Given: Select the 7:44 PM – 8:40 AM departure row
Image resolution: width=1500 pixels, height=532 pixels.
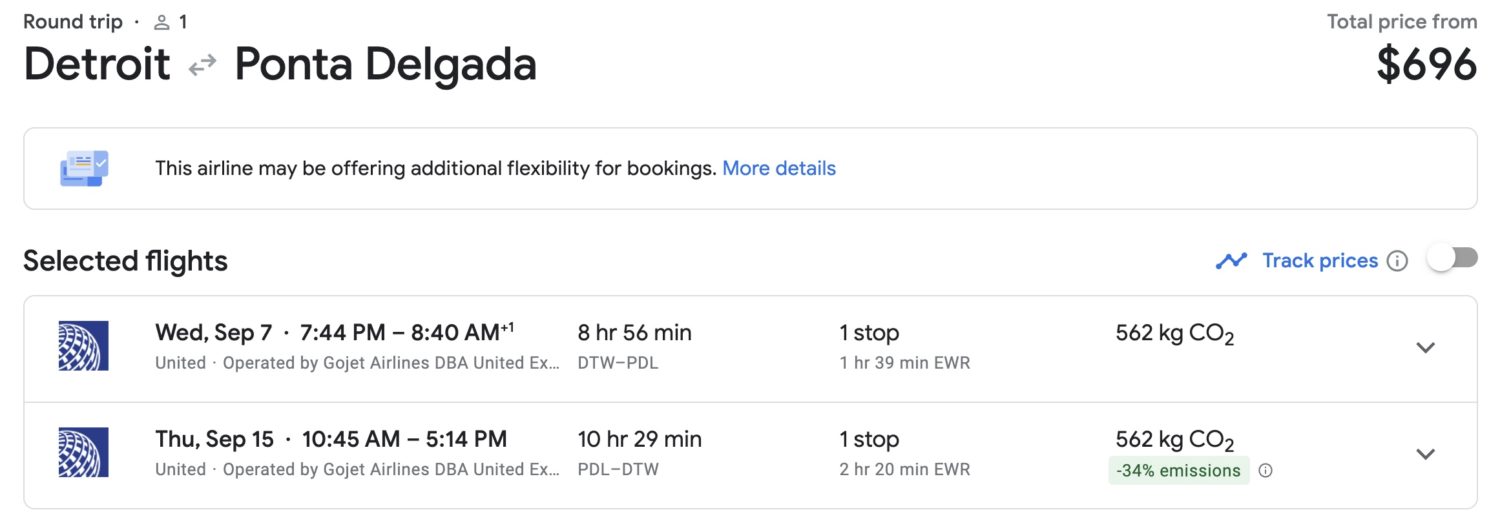Looking at the screenshot, I should (399, 332).
